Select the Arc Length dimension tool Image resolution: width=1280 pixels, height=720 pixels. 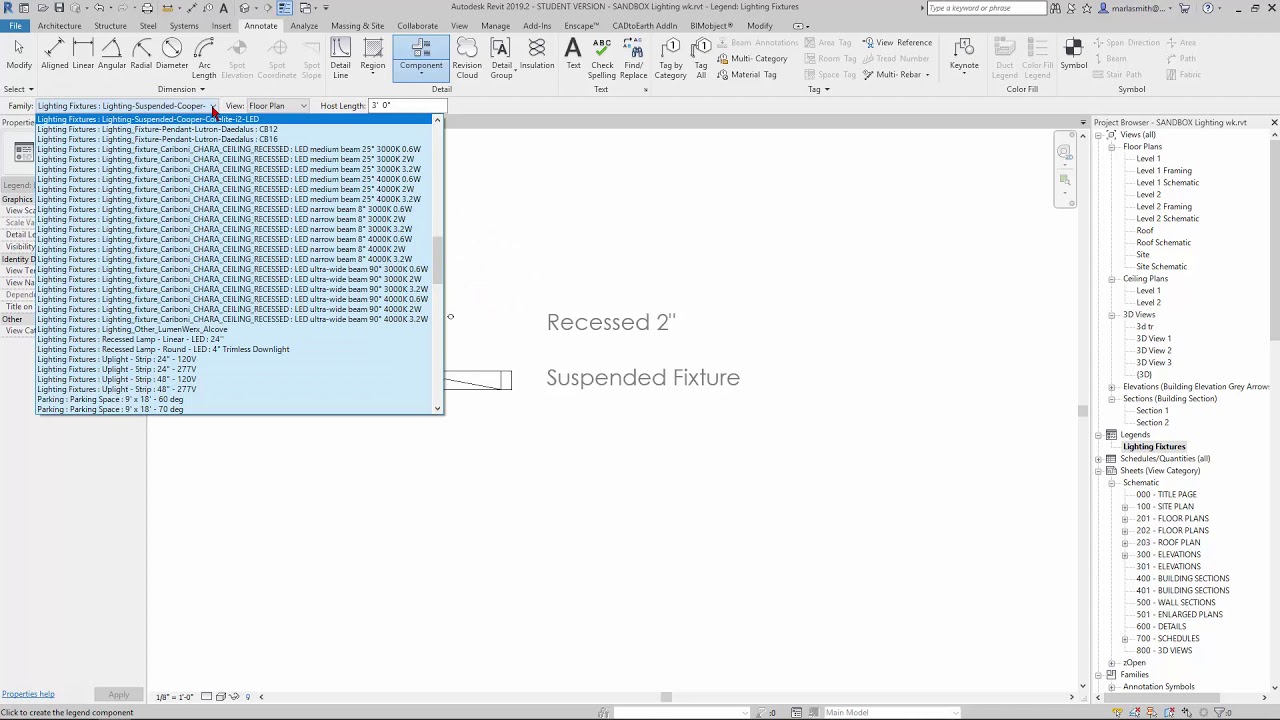(x=204, y=58)
